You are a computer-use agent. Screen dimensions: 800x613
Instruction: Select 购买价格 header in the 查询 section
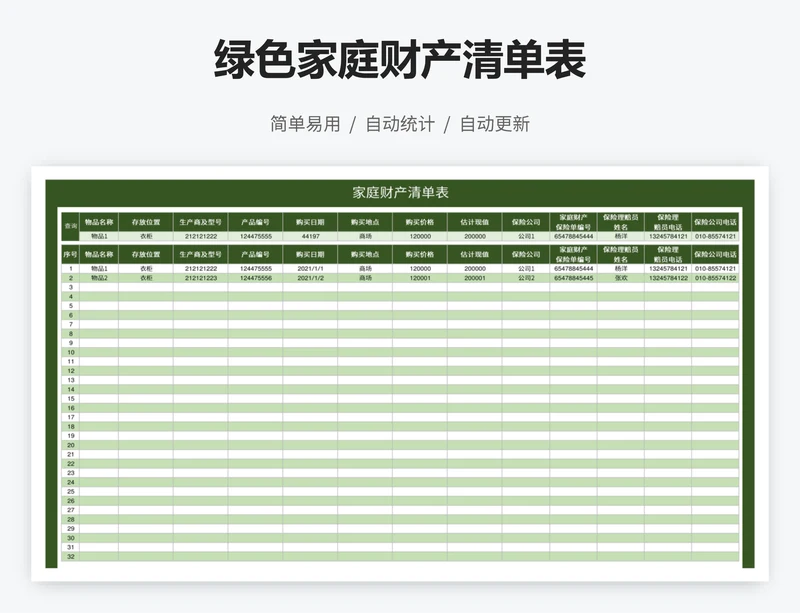pos(420,222)
